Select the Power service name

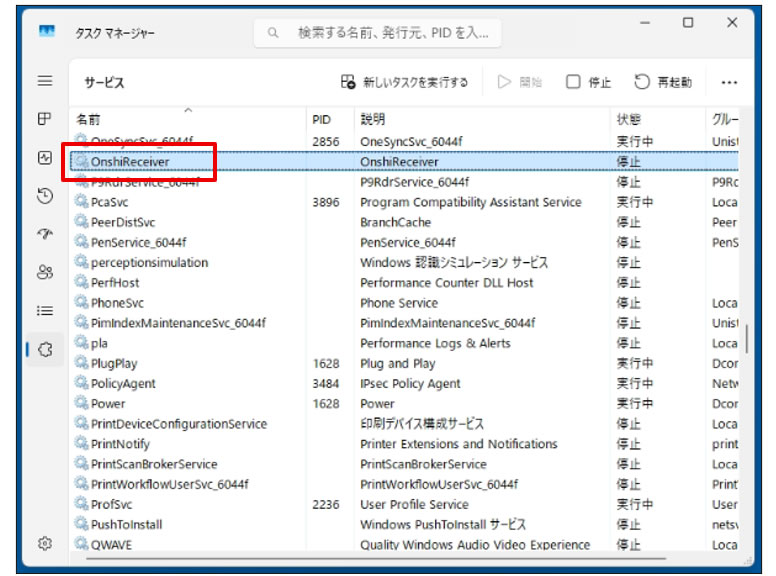point(108,404)
